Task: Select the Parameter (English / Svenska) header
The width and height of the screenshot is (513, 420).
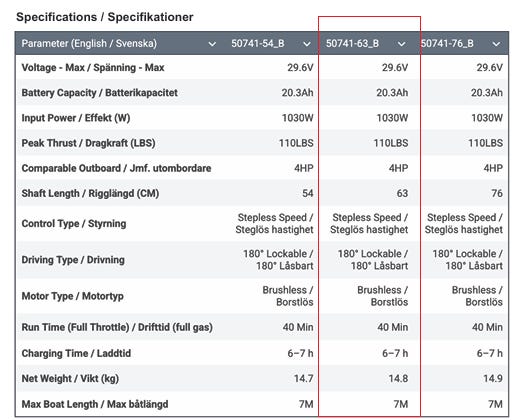Action: coord(89,43)
